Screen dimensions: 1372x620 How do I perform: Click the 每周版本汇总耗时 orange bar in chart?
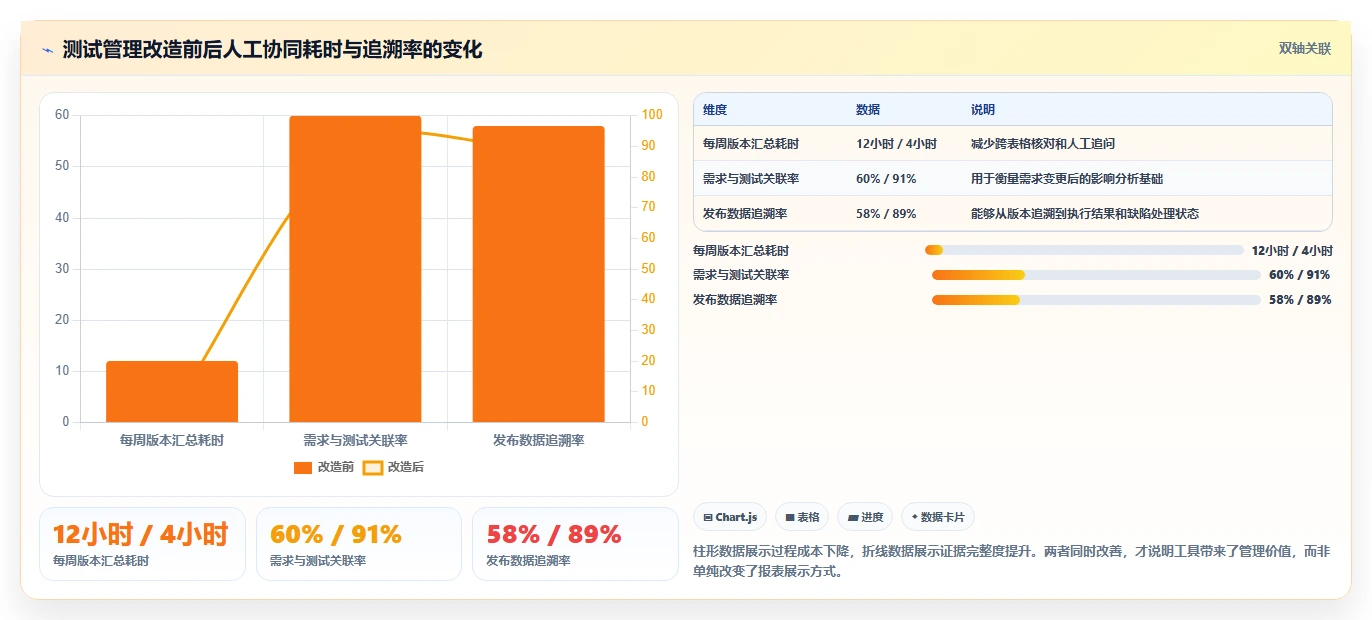172,391
